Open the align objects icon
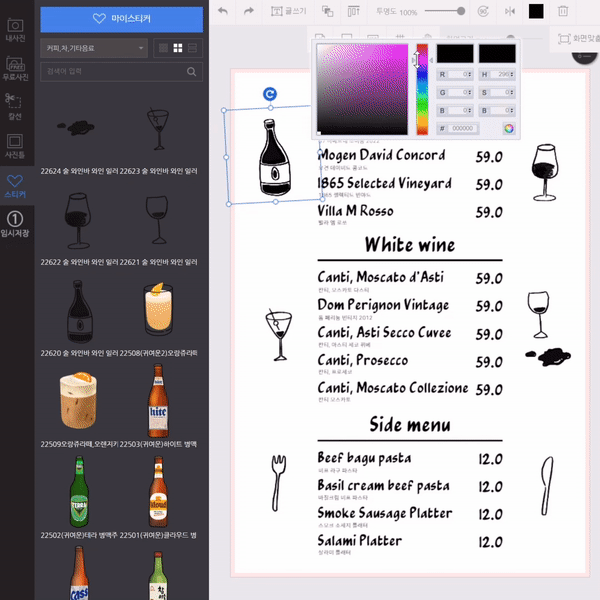This screenshot has height=600, width=600. pyautogui.click(x=353, y=11)
